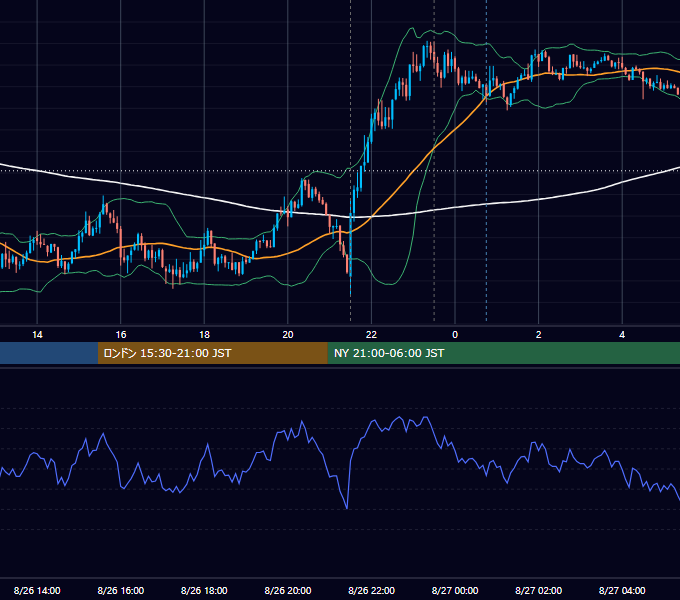The height and width of the screenshot is (600, 680).
Task: Click the NY 21:00-06:00 JST session bar
Action: (503, 353)
